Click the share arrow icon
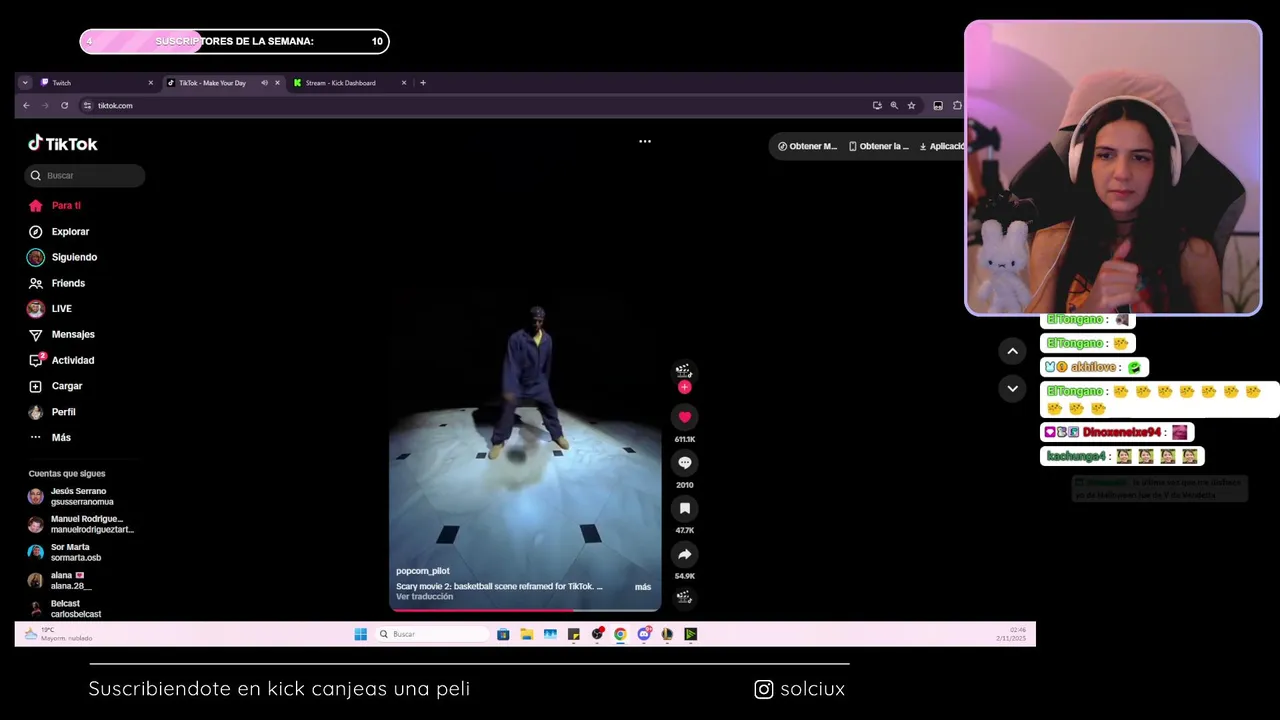Image resolution: width=1280 pixels, height=720 pixels. [x=684, y=554]
